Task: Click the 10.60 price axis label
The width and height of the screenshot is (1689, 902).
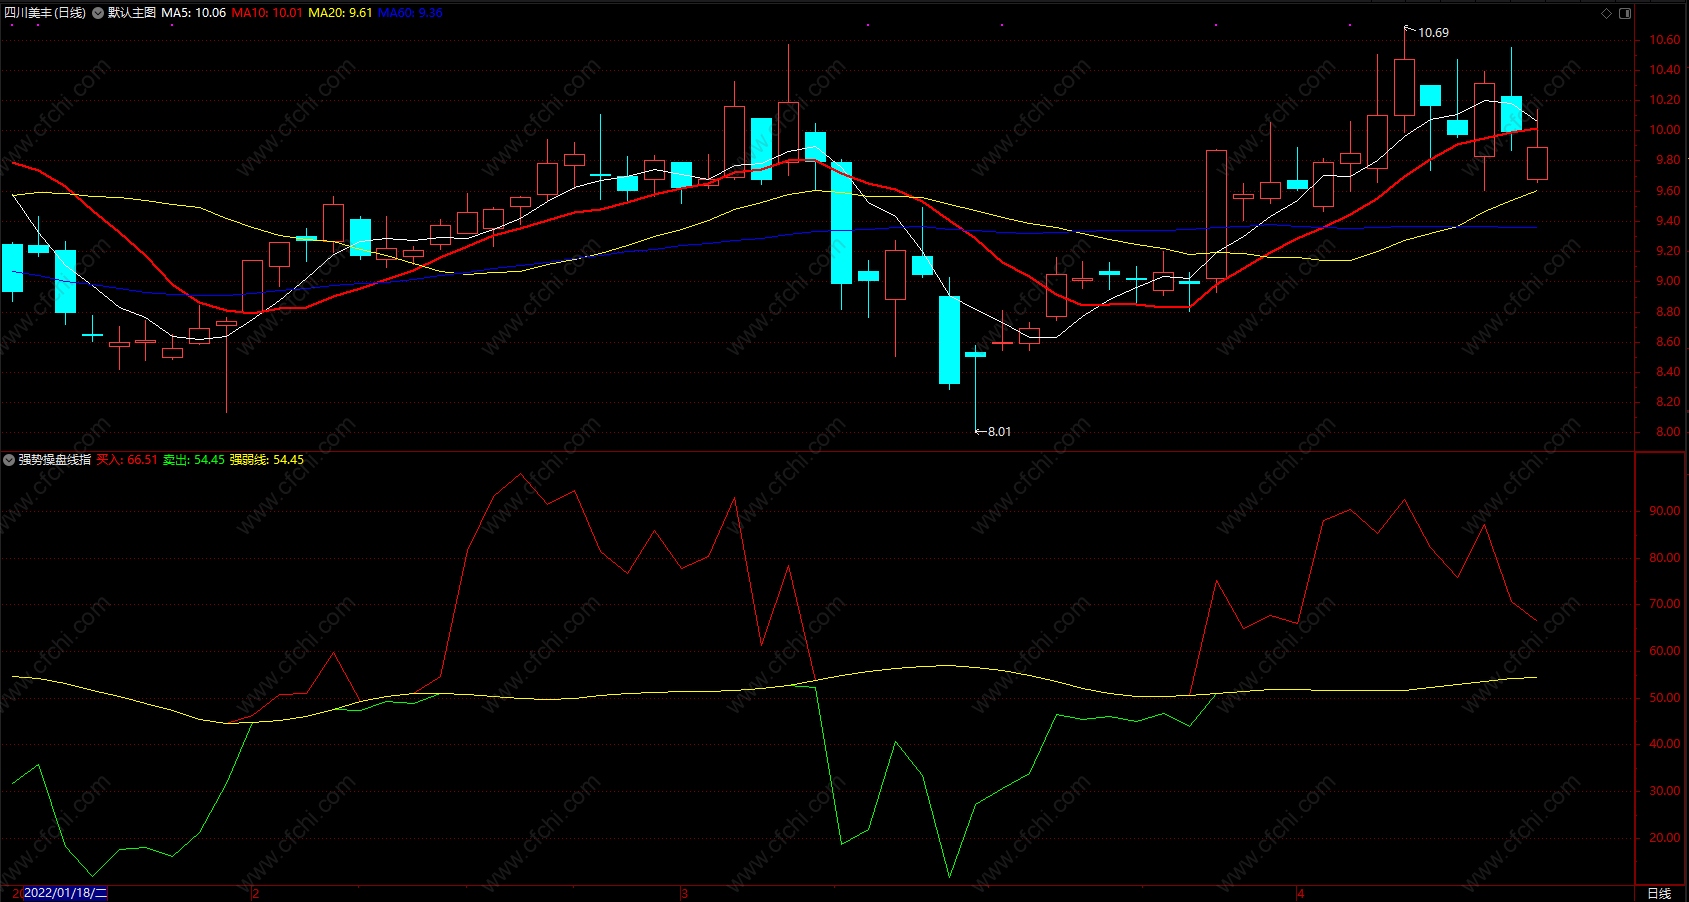Action: pyautogui.click(x=1665, y=40)
